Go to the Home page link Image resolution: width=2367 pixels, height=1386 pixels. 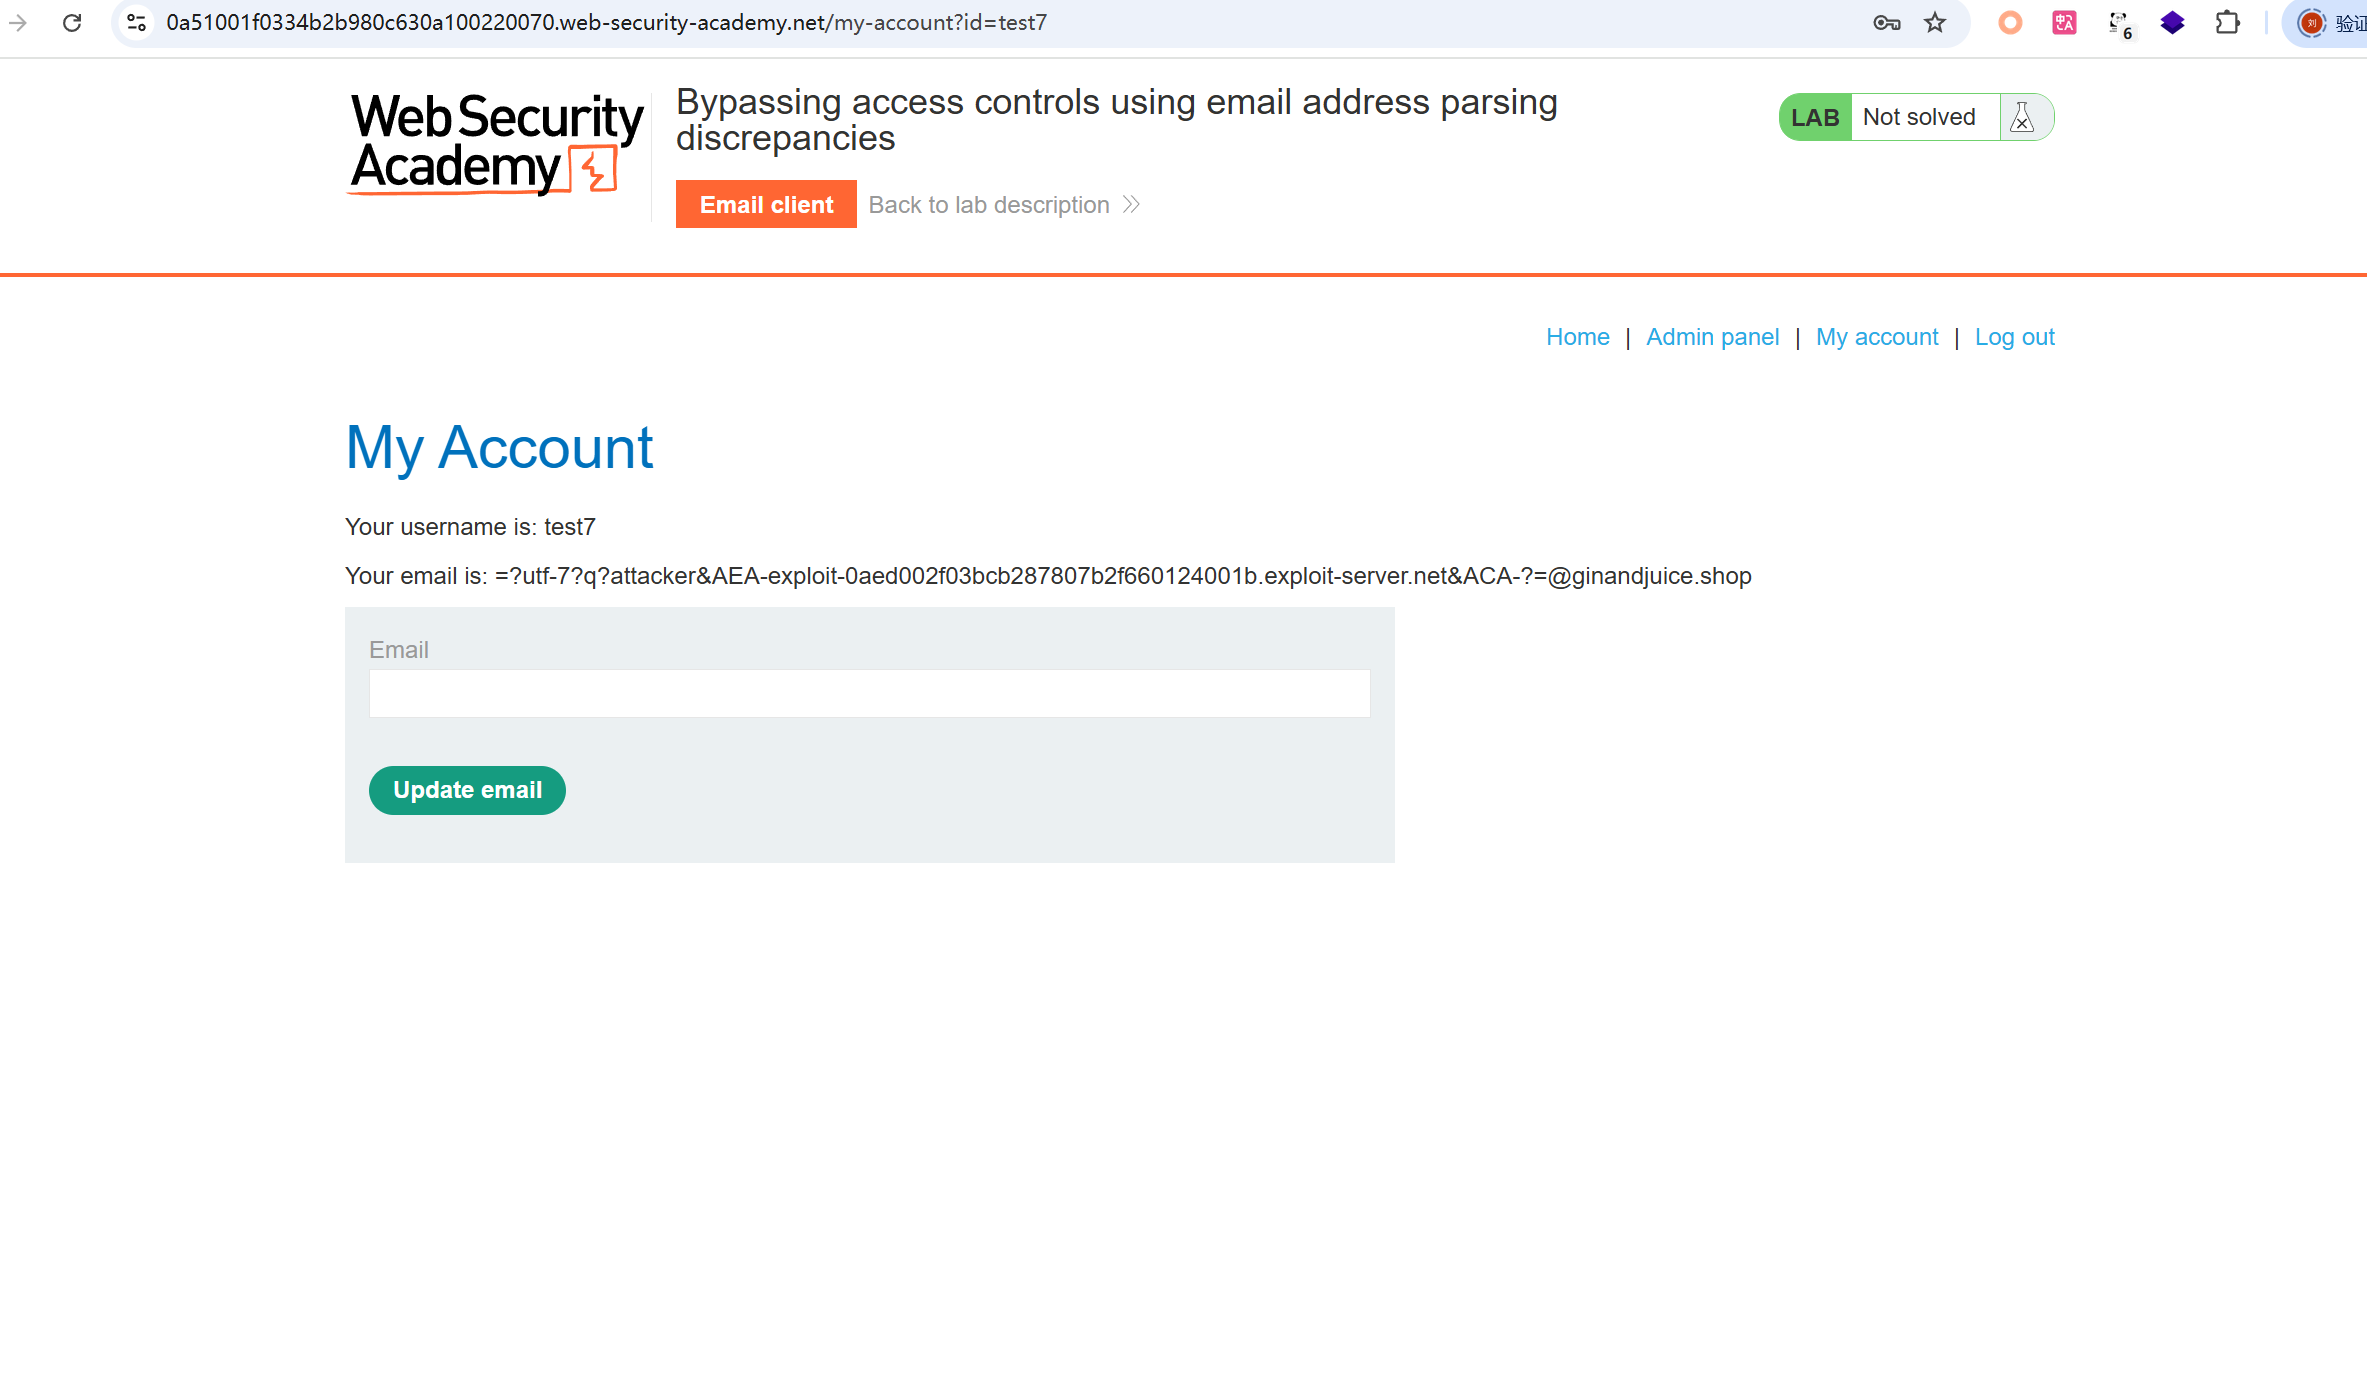tap(1577, 337)
